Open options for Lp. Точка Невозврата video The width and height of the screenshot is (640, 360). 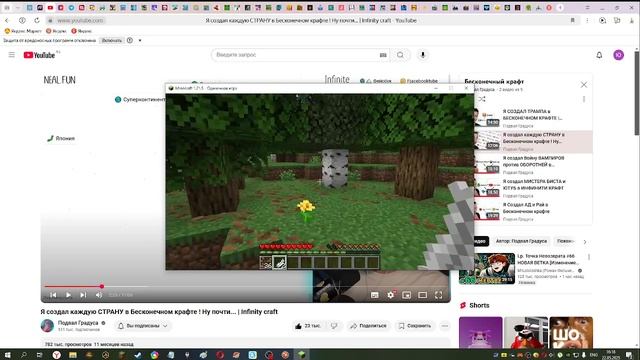pos(589,257)
